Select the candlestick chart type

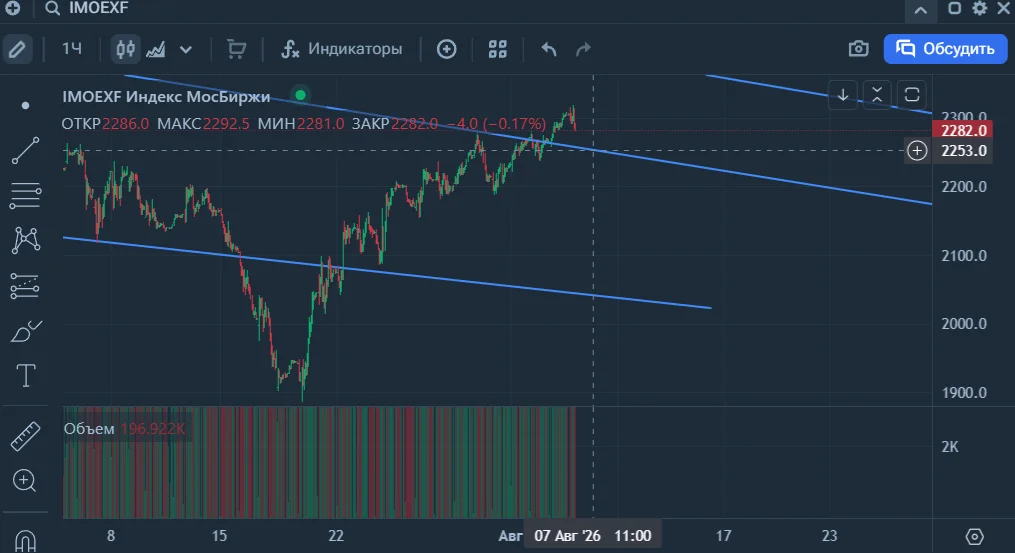point(126,49)
